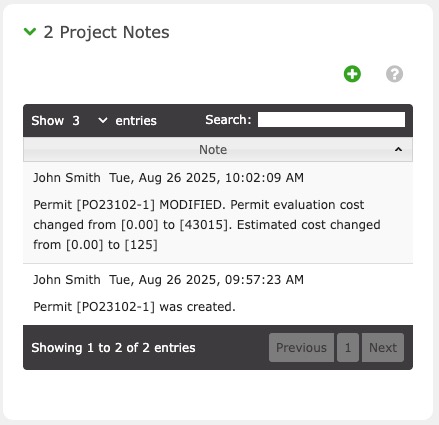Open the Show entries count dropdown

[89, 120]
